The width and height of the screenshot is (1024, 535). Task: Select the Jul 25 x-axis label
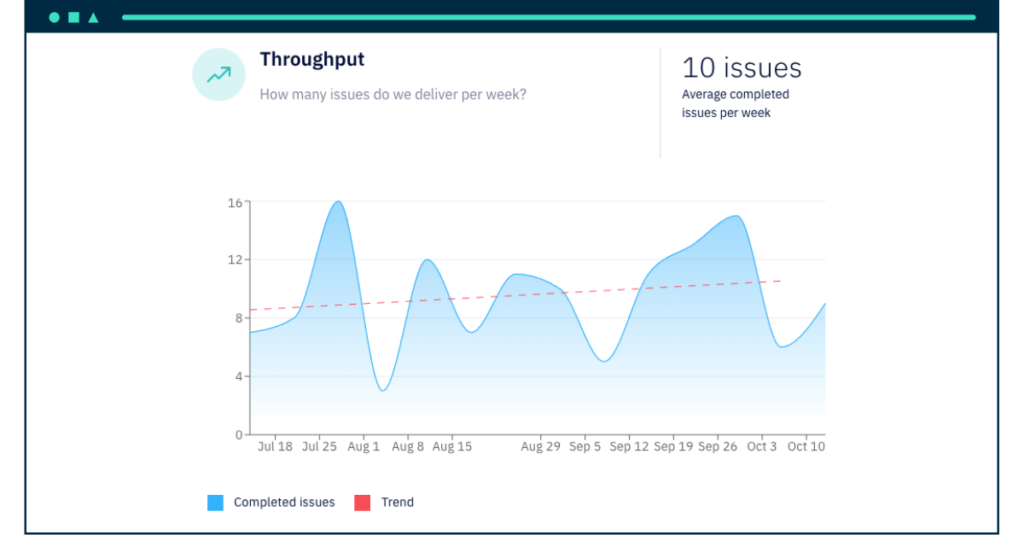[319, 447]
